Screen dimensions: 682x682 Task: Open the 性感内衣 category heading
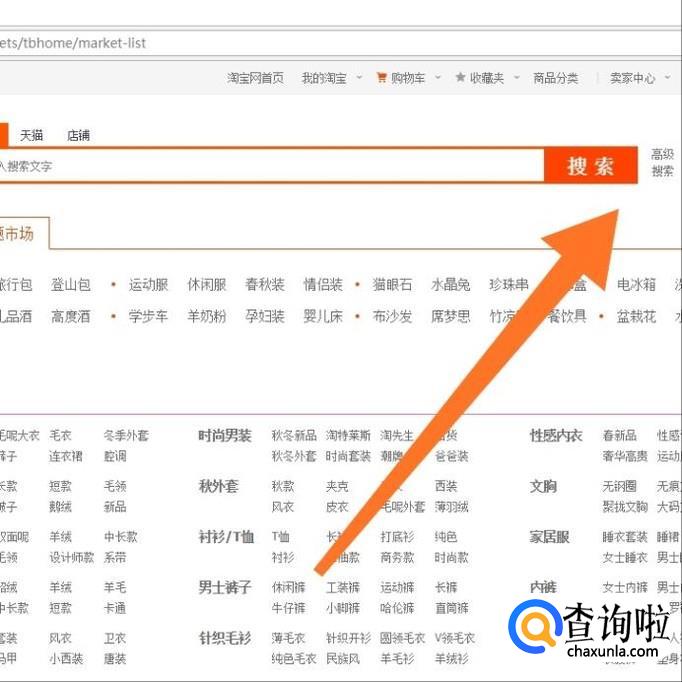click(x=556, y=435)
